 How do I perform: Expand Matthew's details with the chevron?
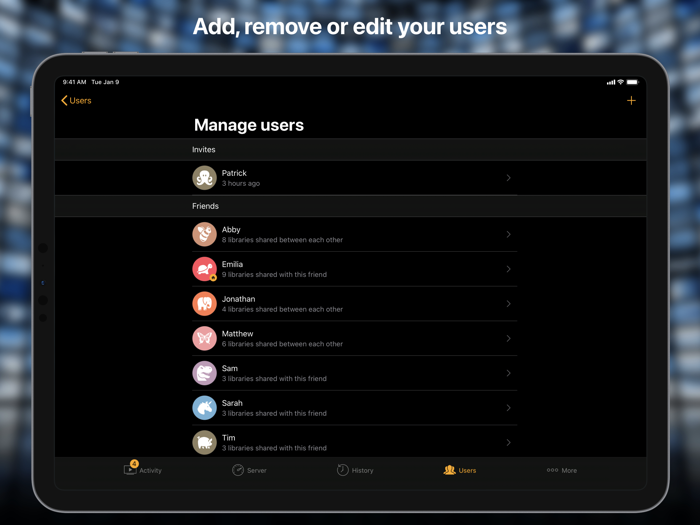(508, 338)
